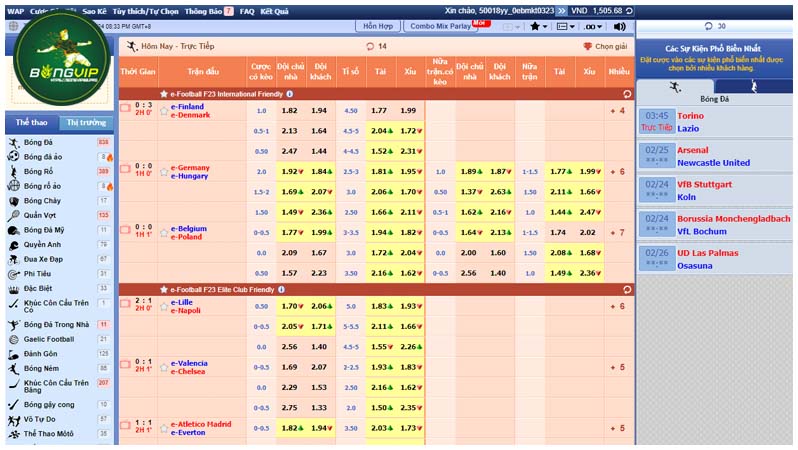The height and width of the screenshot is (450, 798).
Task: Click the Bóng Rổ basketball icon
Action: pyautogui.click(x=14, y=172)
